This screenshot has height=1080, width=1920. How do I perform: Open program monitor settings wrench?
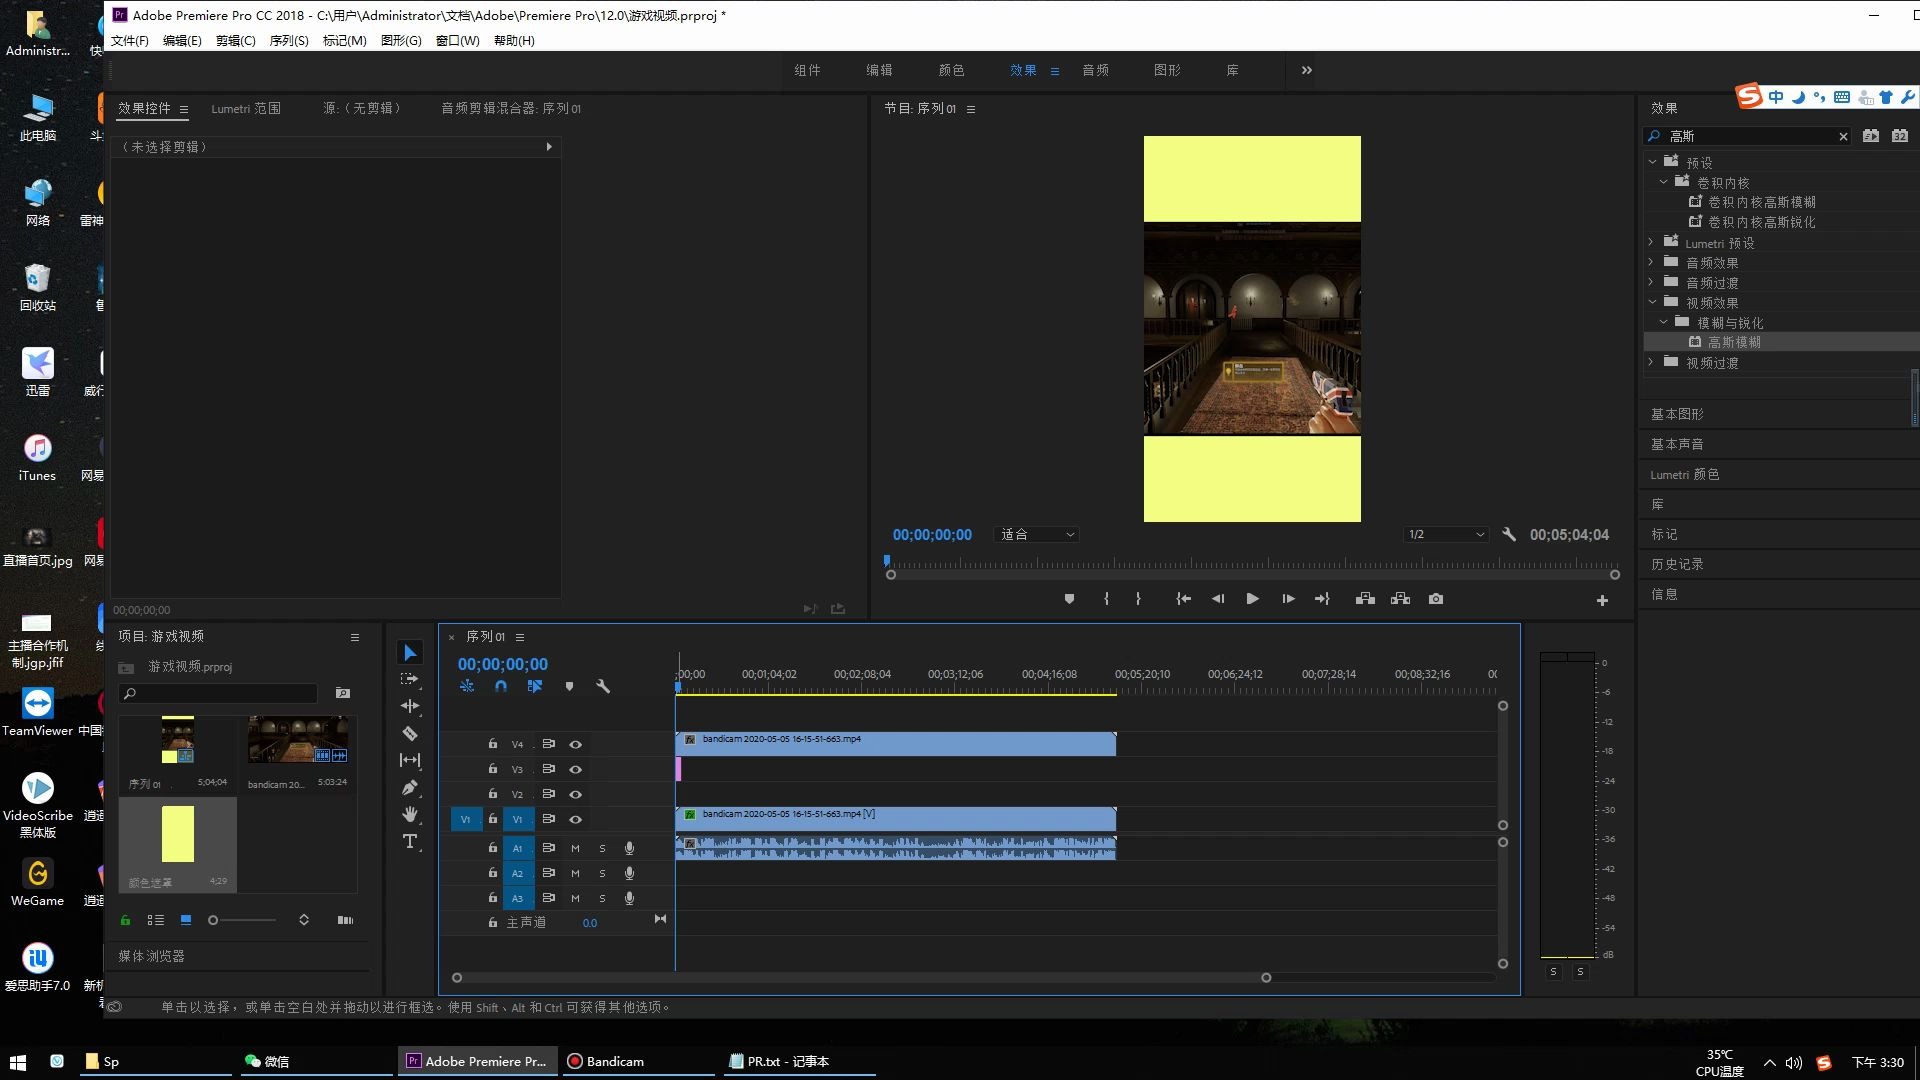click(x=1509, y=535)
